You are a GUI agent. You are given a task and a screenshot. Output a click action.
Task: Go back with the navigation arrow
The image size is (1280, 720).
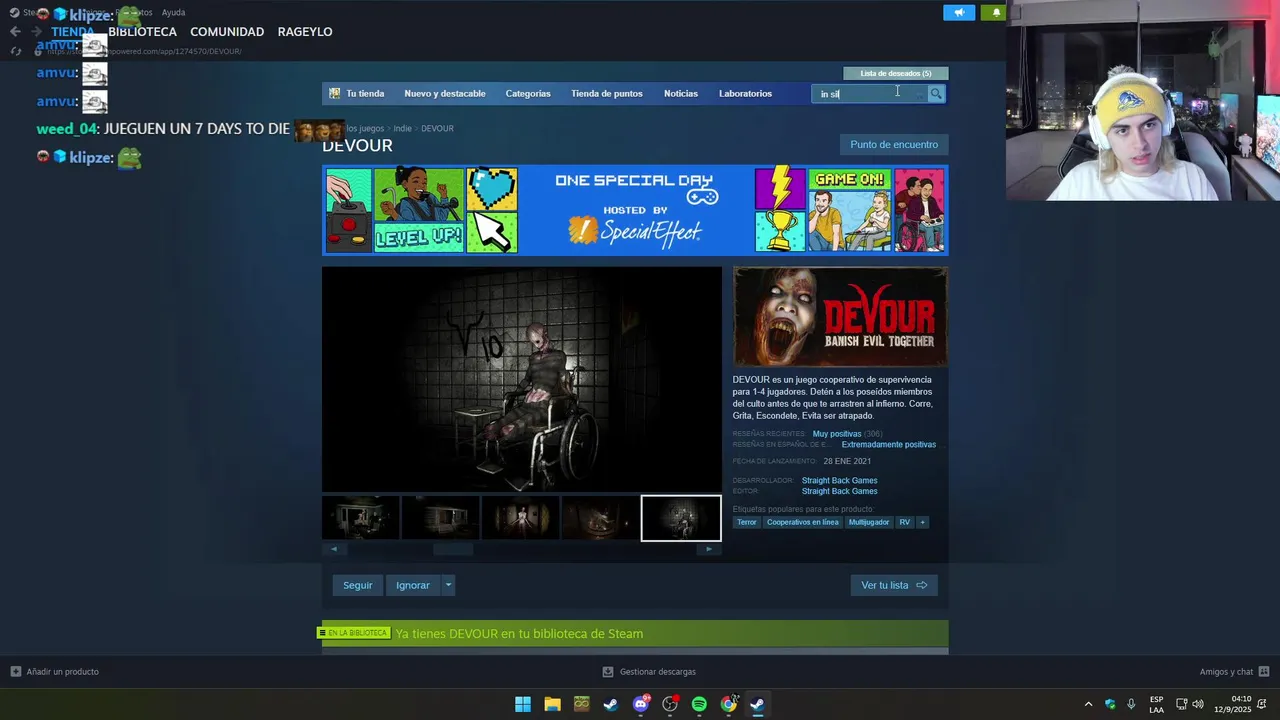[15, 32]
